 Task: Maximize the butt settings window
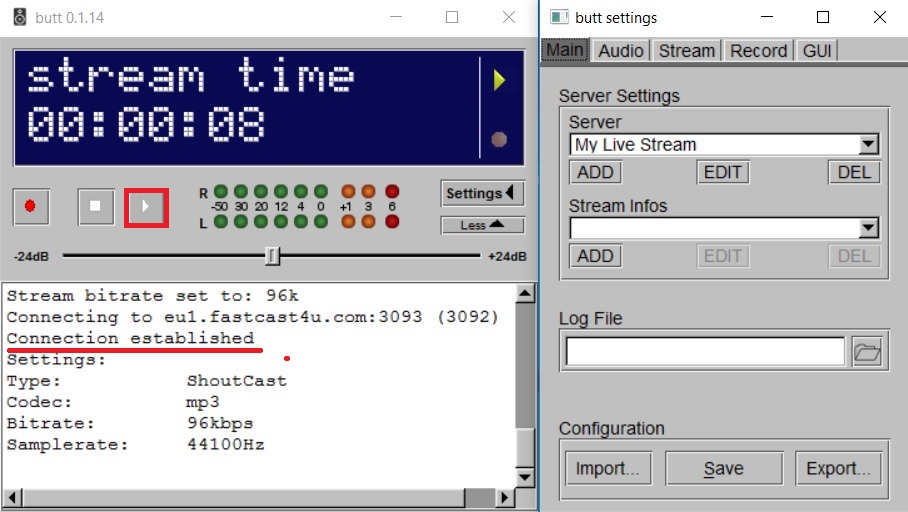(823, 17)
